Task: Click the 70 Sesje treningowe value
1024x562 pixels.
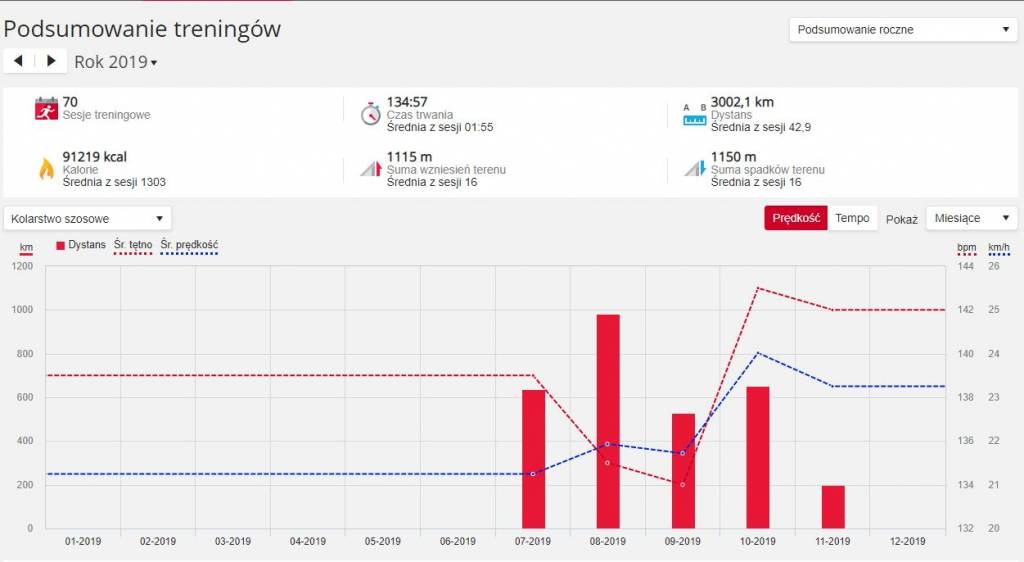Action: 70,102
